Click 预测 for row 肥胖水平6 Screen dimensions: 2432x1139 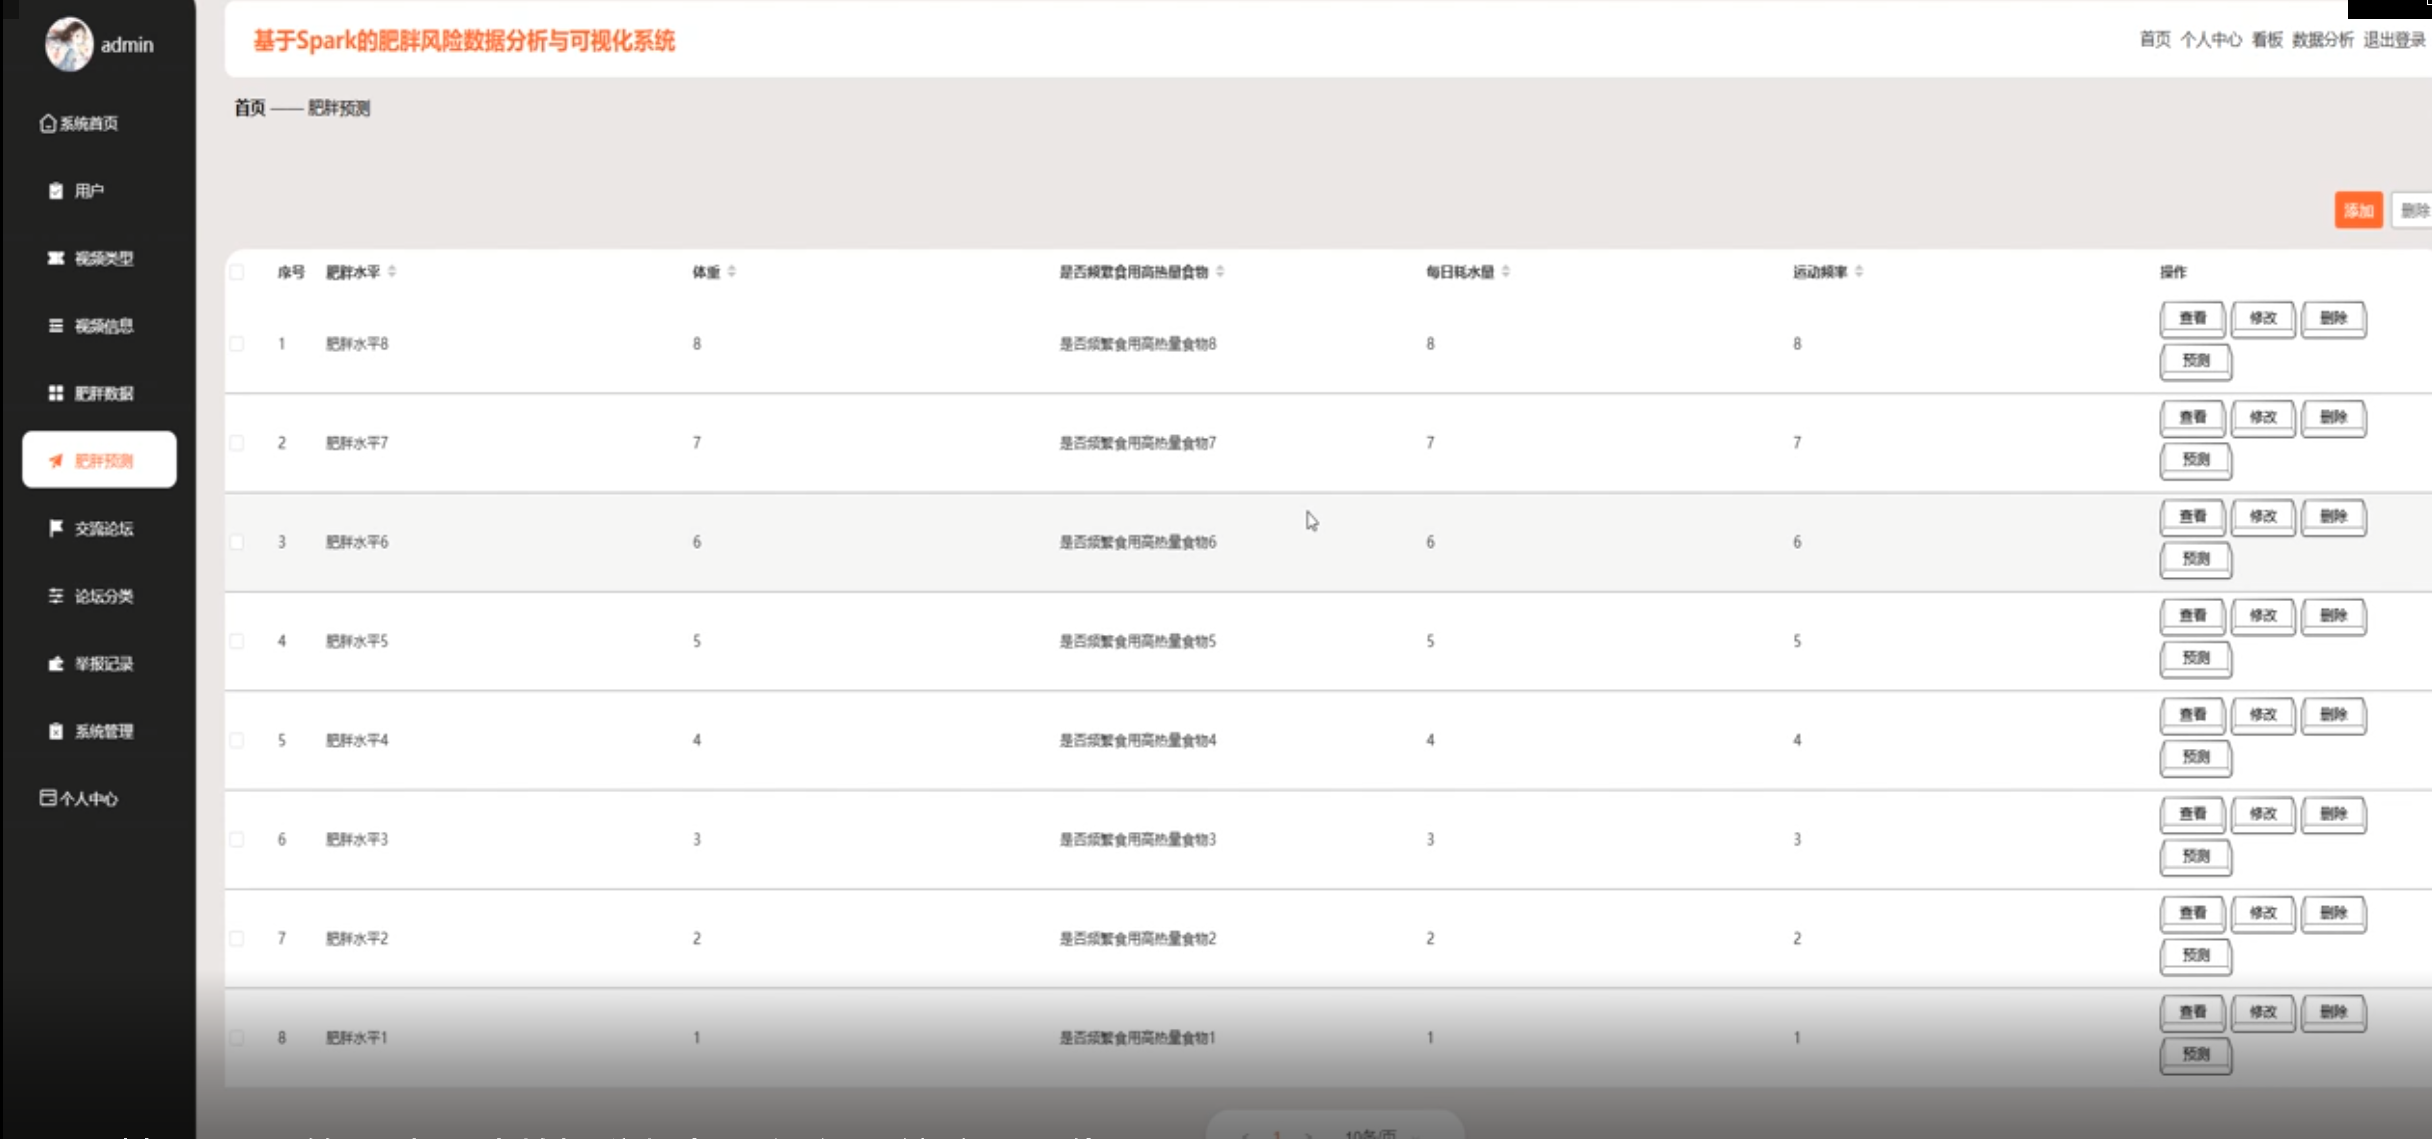pos(2196,559)
